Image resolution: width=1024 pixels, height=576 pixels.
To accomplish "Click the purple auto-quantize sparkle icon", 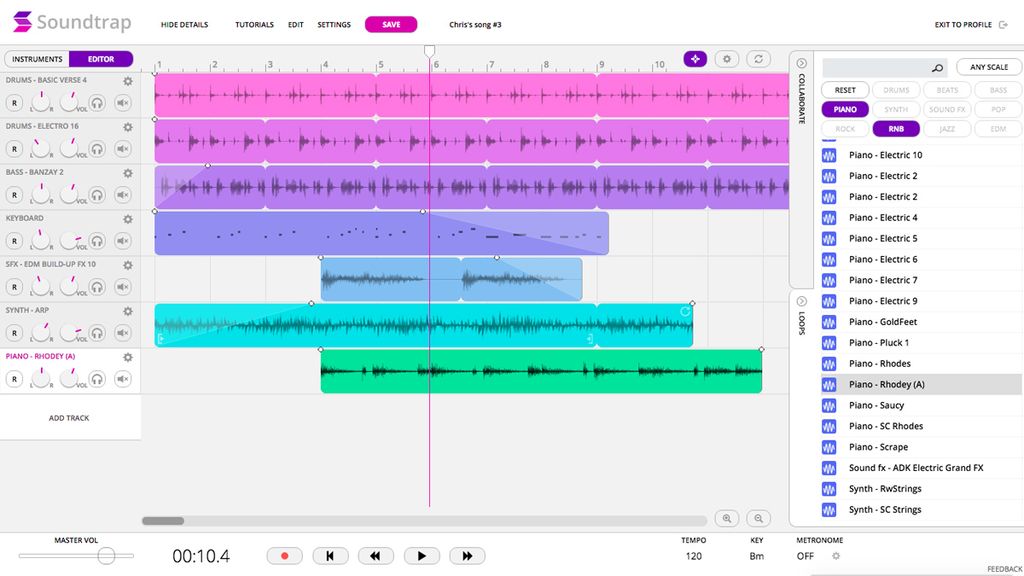I will (x=694, y=58).
